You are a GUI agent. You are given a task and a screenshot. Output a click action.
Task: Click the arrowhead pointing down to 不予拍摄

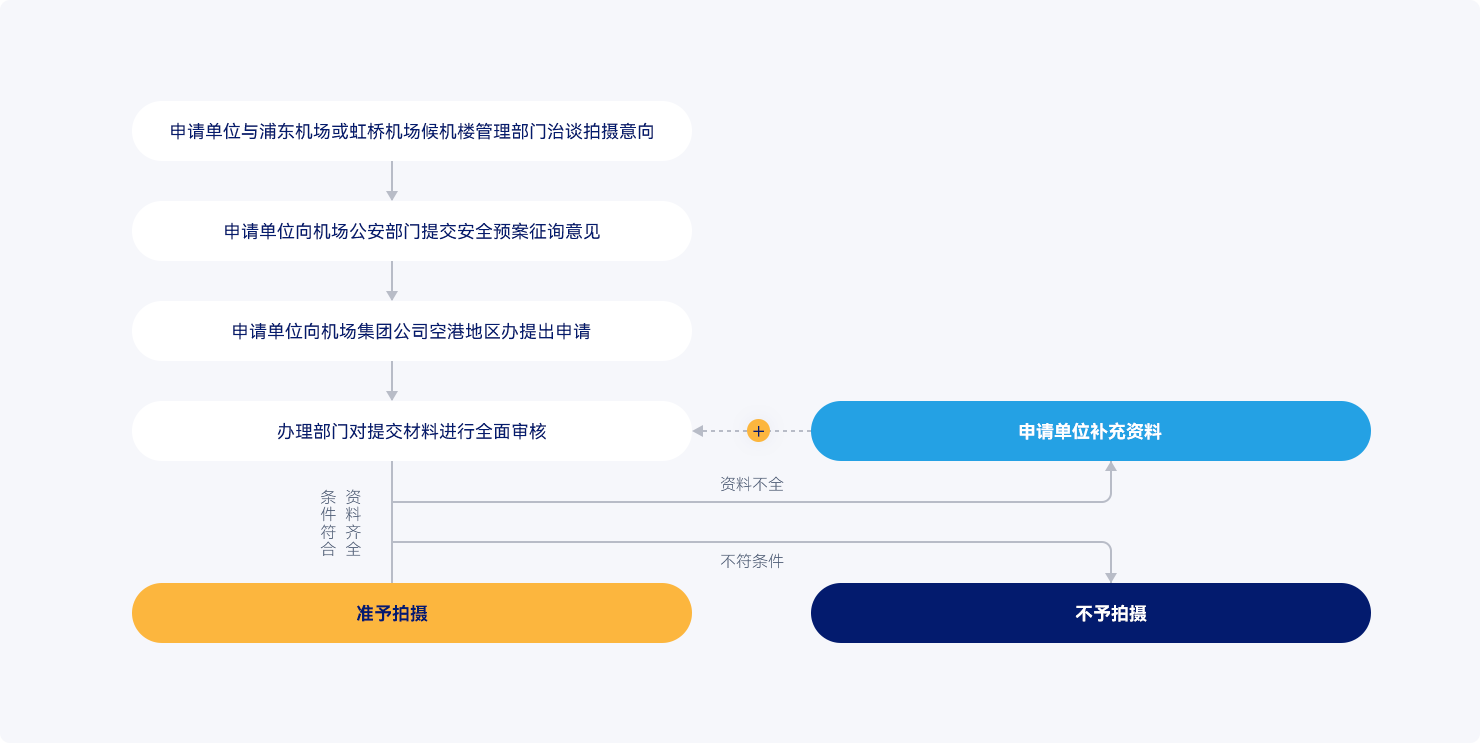pos(1111,577)
